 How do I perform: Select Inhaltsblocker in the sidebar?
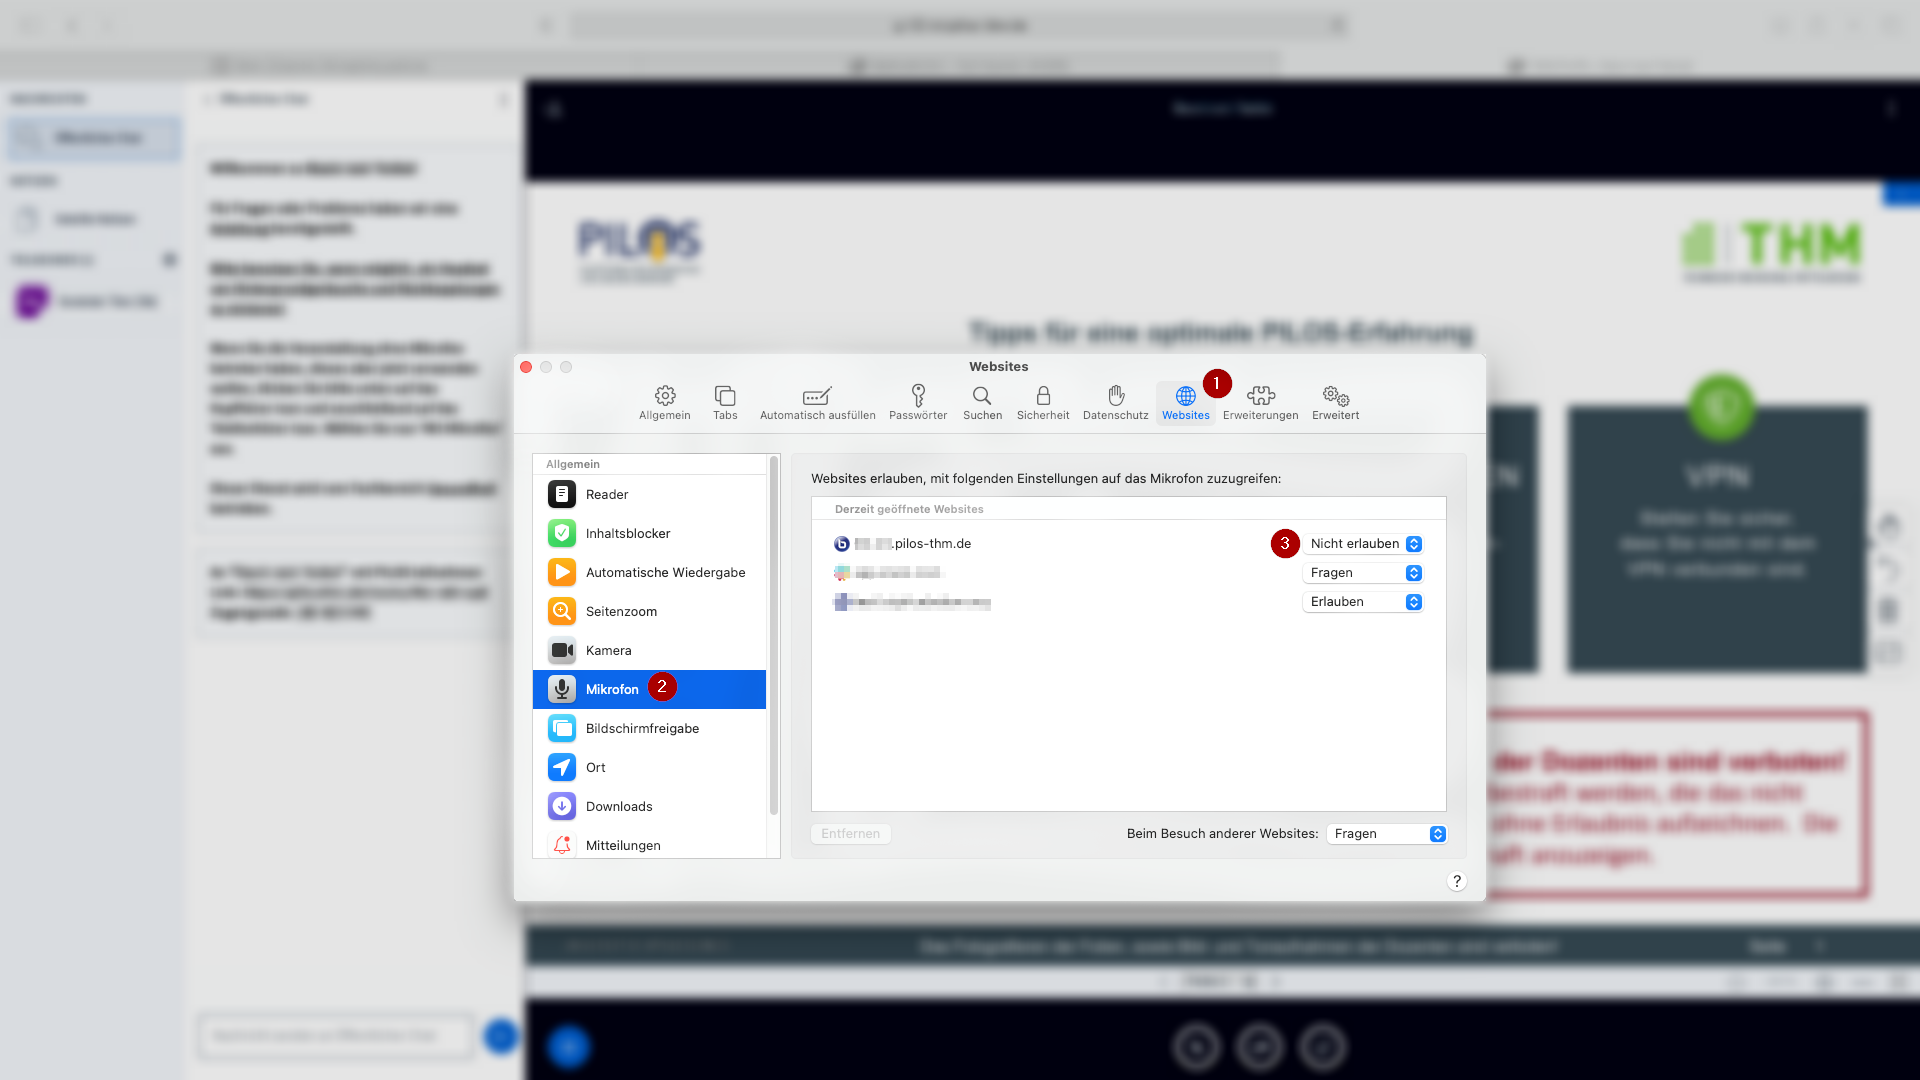pyautogui.click(x=650, y=533)
